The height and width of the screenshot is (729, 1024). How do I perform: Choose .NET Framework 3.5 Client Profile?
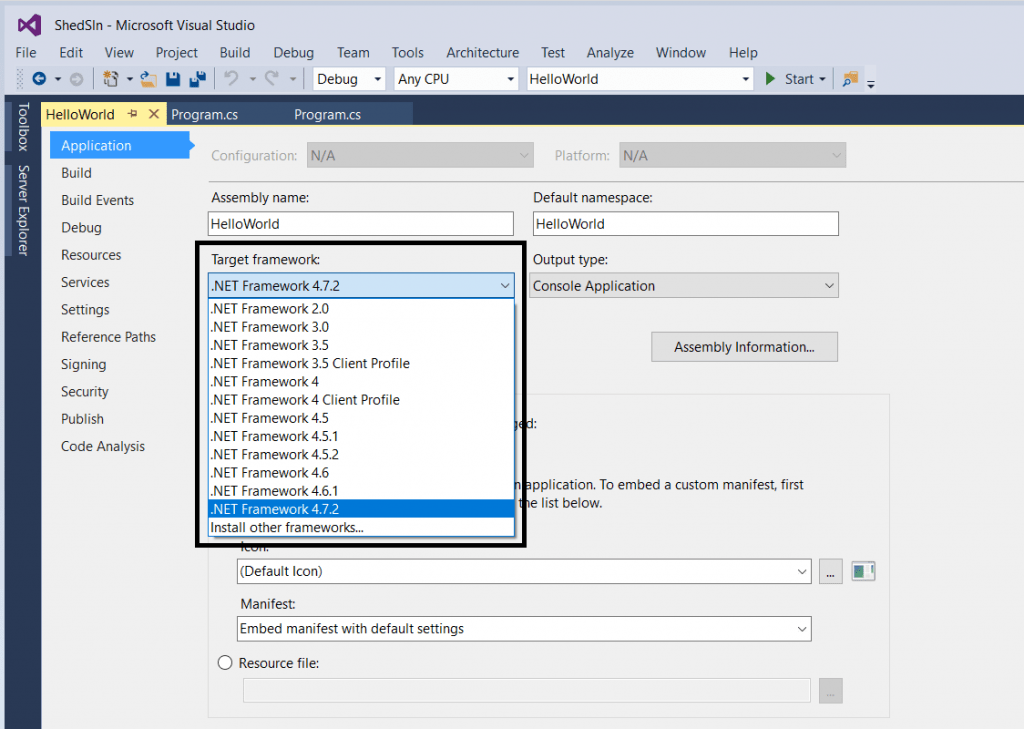point(361,363)
